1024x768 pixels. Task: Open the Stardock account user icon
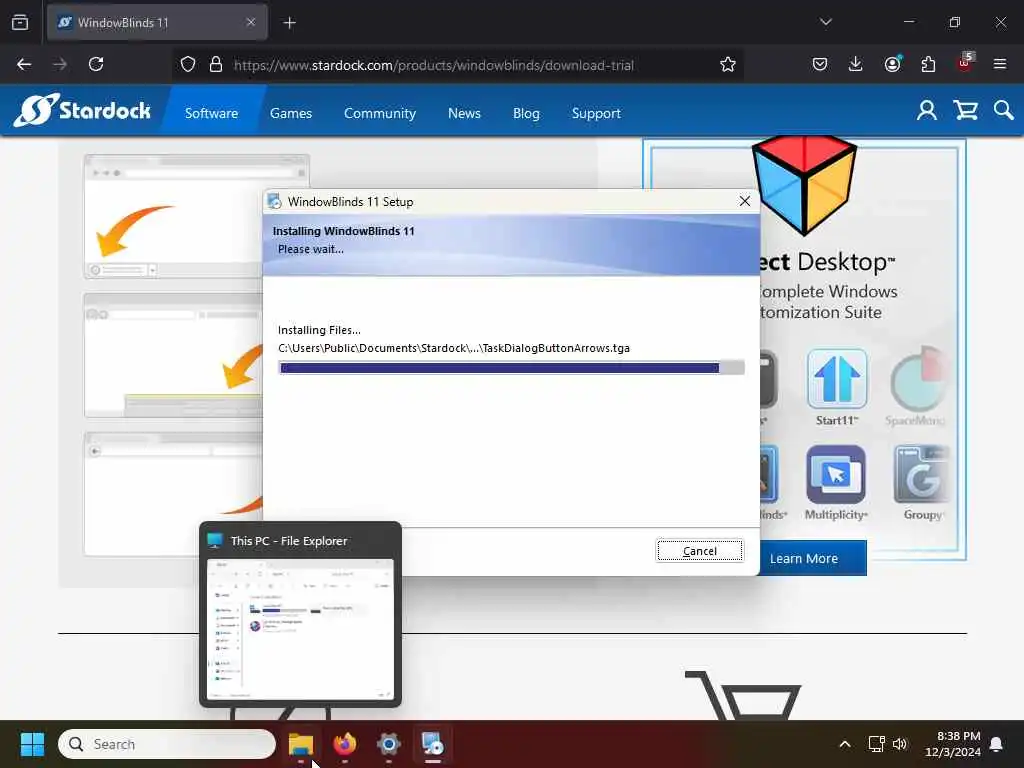coord(926,110)
